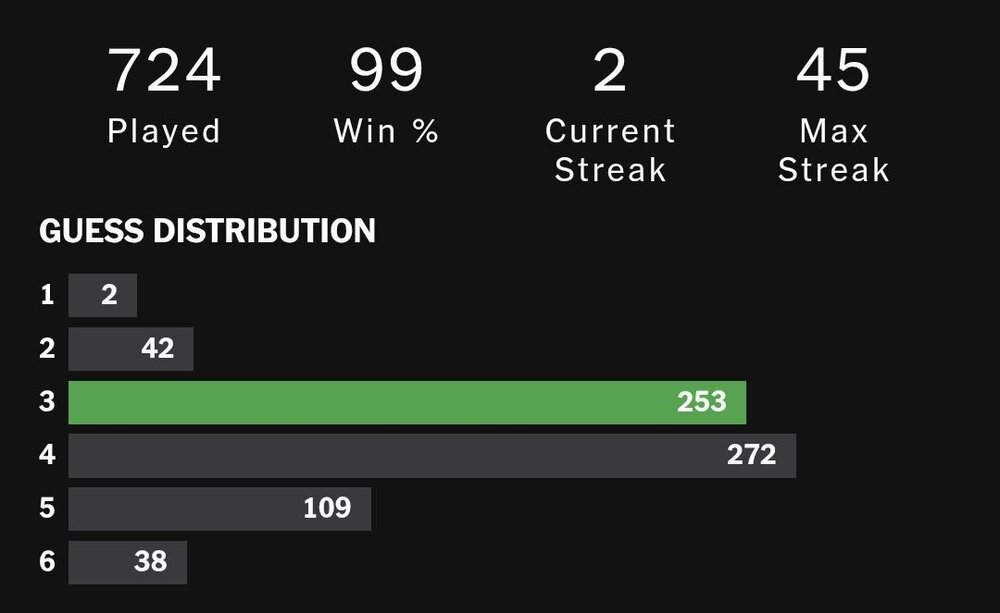The width and height of the screenshot is (1000, 613).
Task: Select the Max Streak label
Action: coord(833,150)
